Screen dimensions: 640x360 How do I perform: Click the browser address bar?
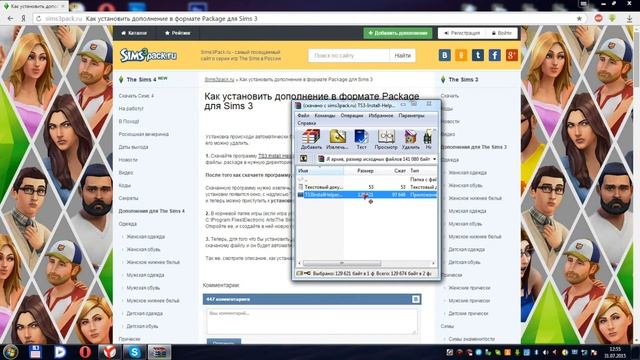306,18
